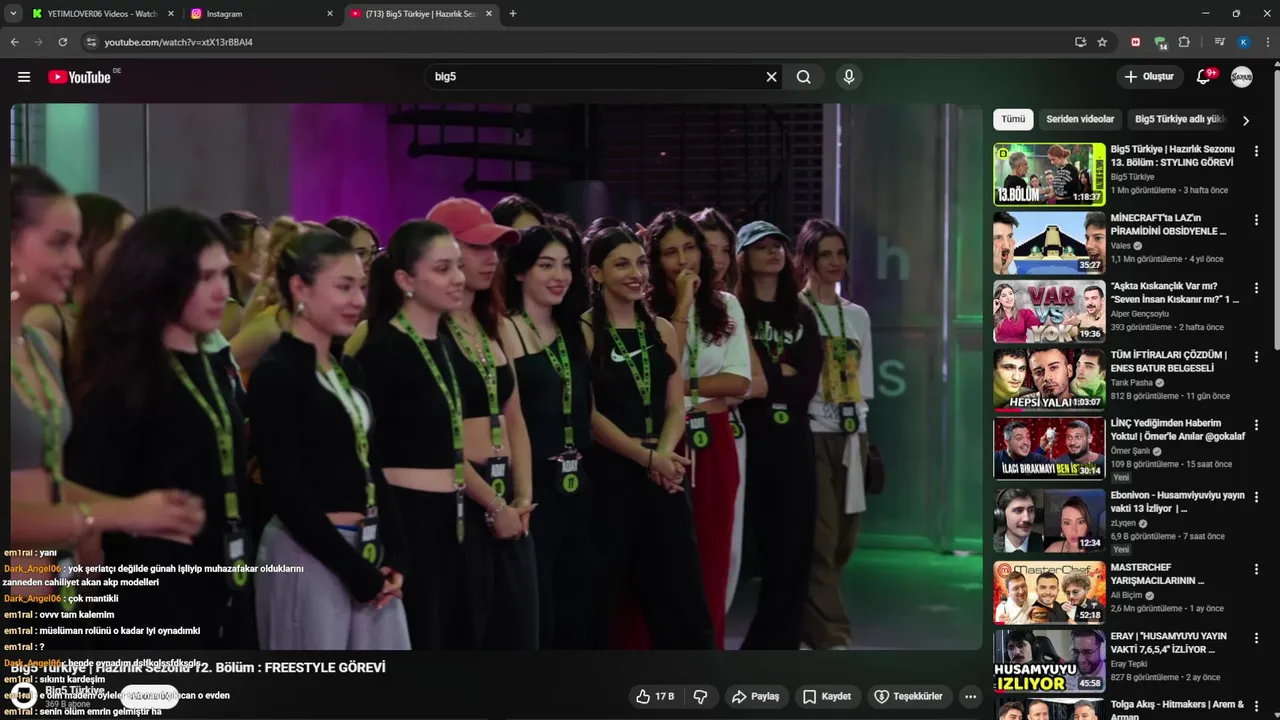This screenshot has width=1280, height=720.
Task: Open more actions ellipsis under video
Action: pyautogui.click(x=970, y=696)
